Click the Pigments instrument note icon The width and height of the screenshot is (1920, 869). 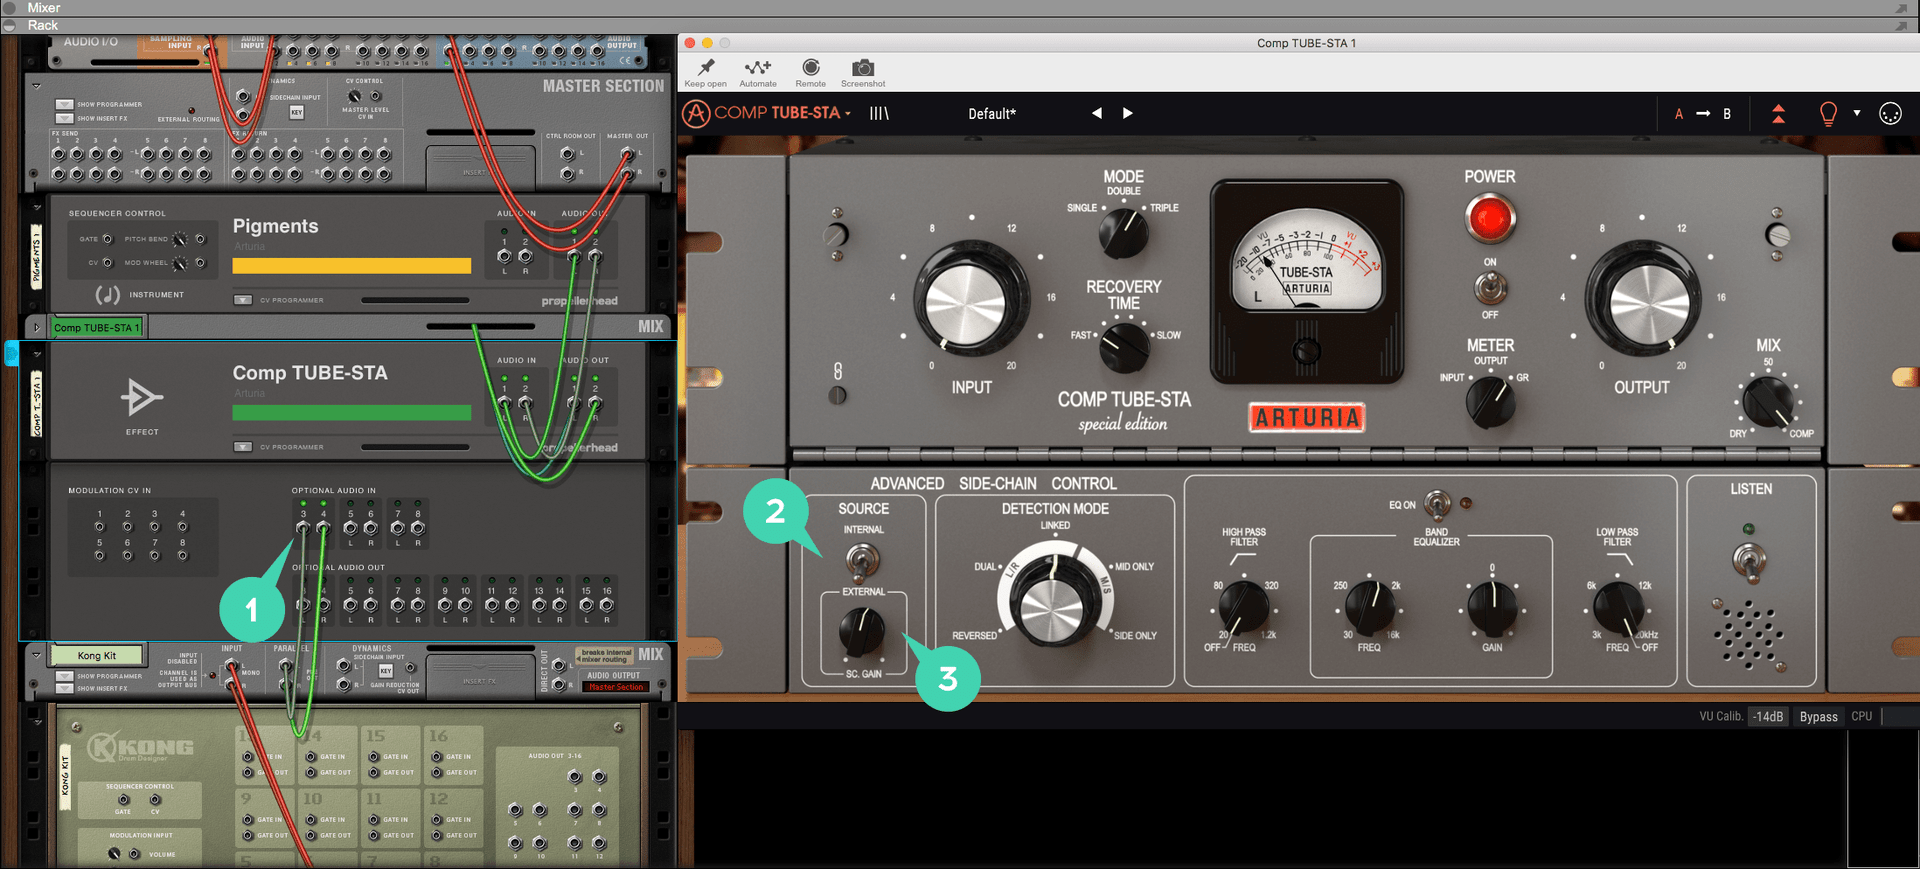[x=107, y=295]
